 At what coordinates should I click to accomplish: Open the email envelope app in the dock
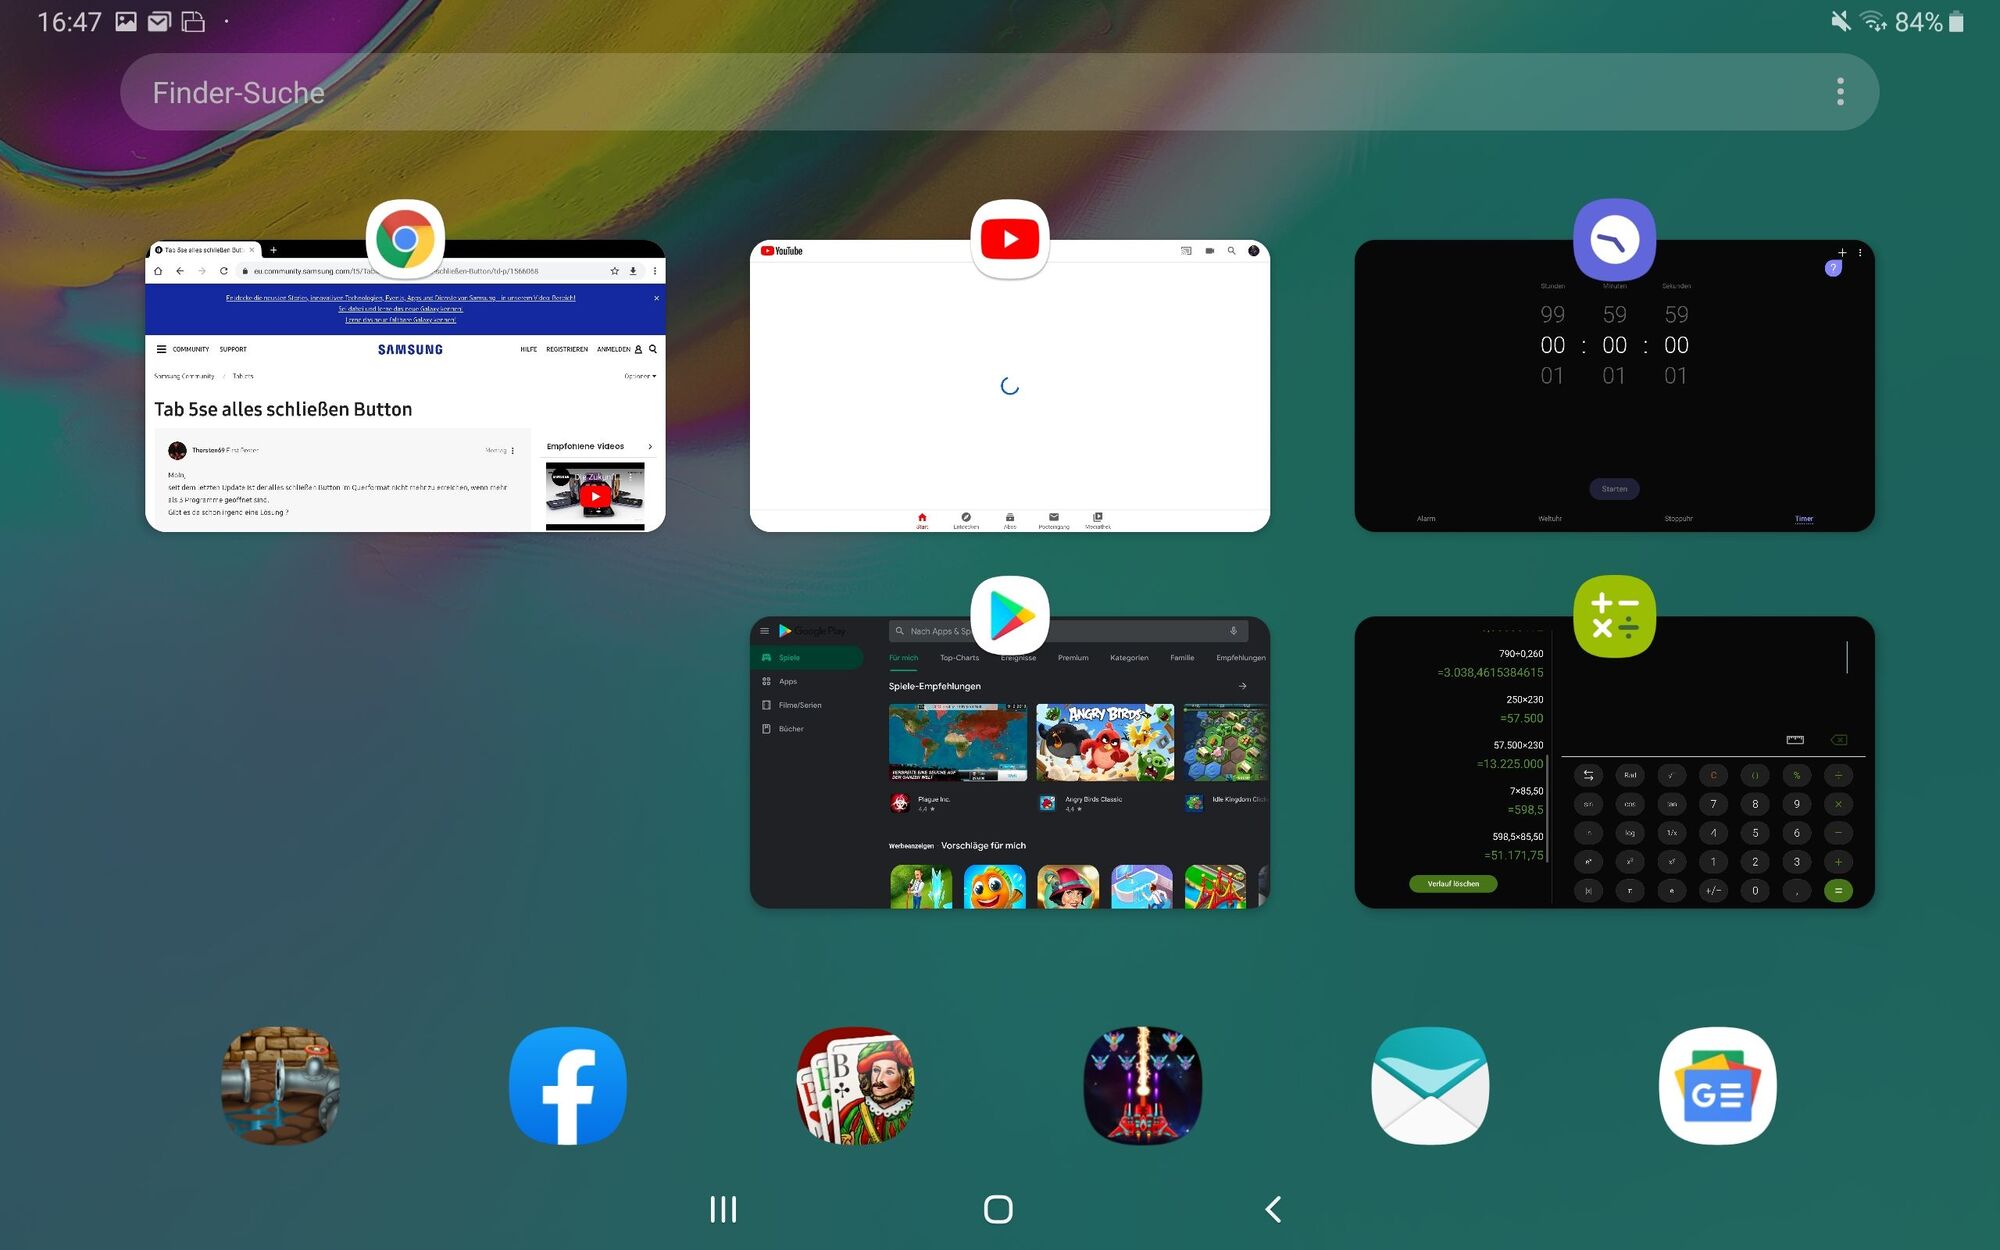click(x=1430, y=1085)
